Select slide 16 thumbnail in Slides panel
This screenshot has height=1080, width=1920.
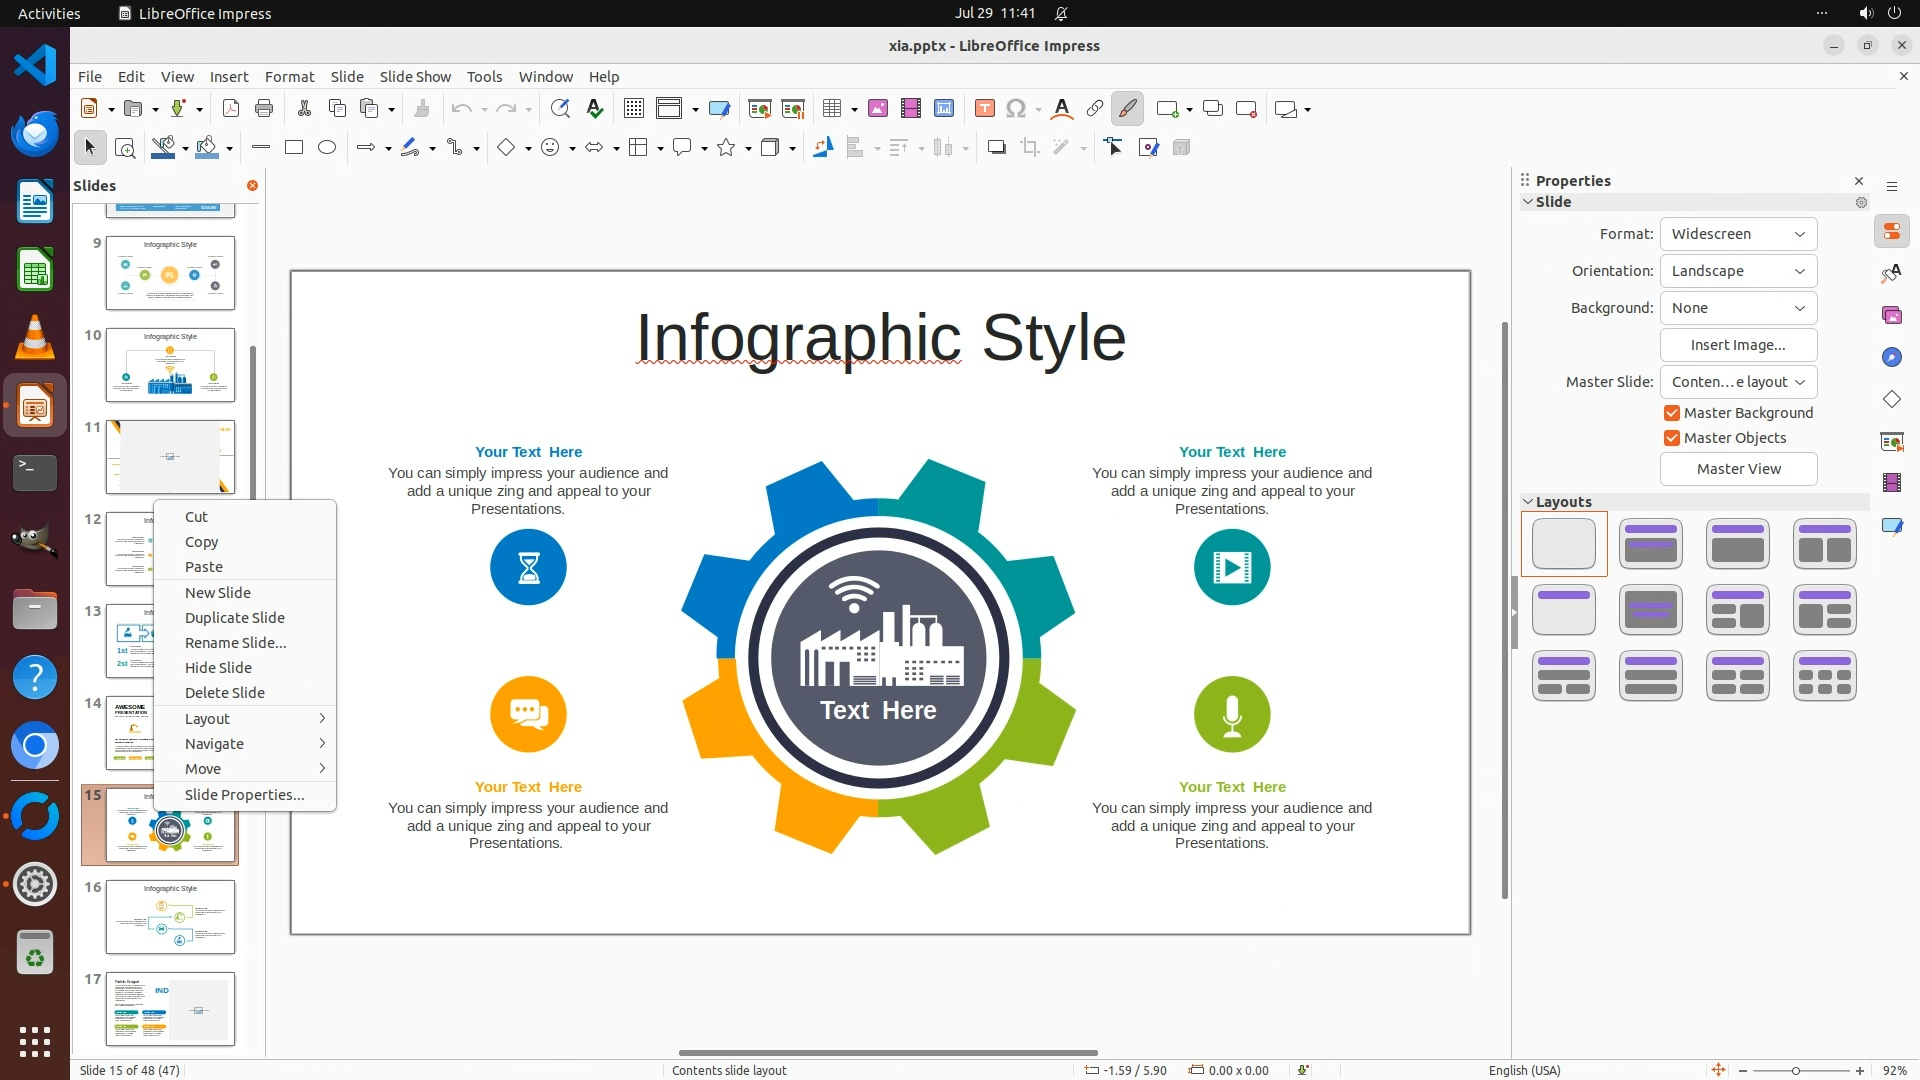pyautogui.click(x=170, y=917)
